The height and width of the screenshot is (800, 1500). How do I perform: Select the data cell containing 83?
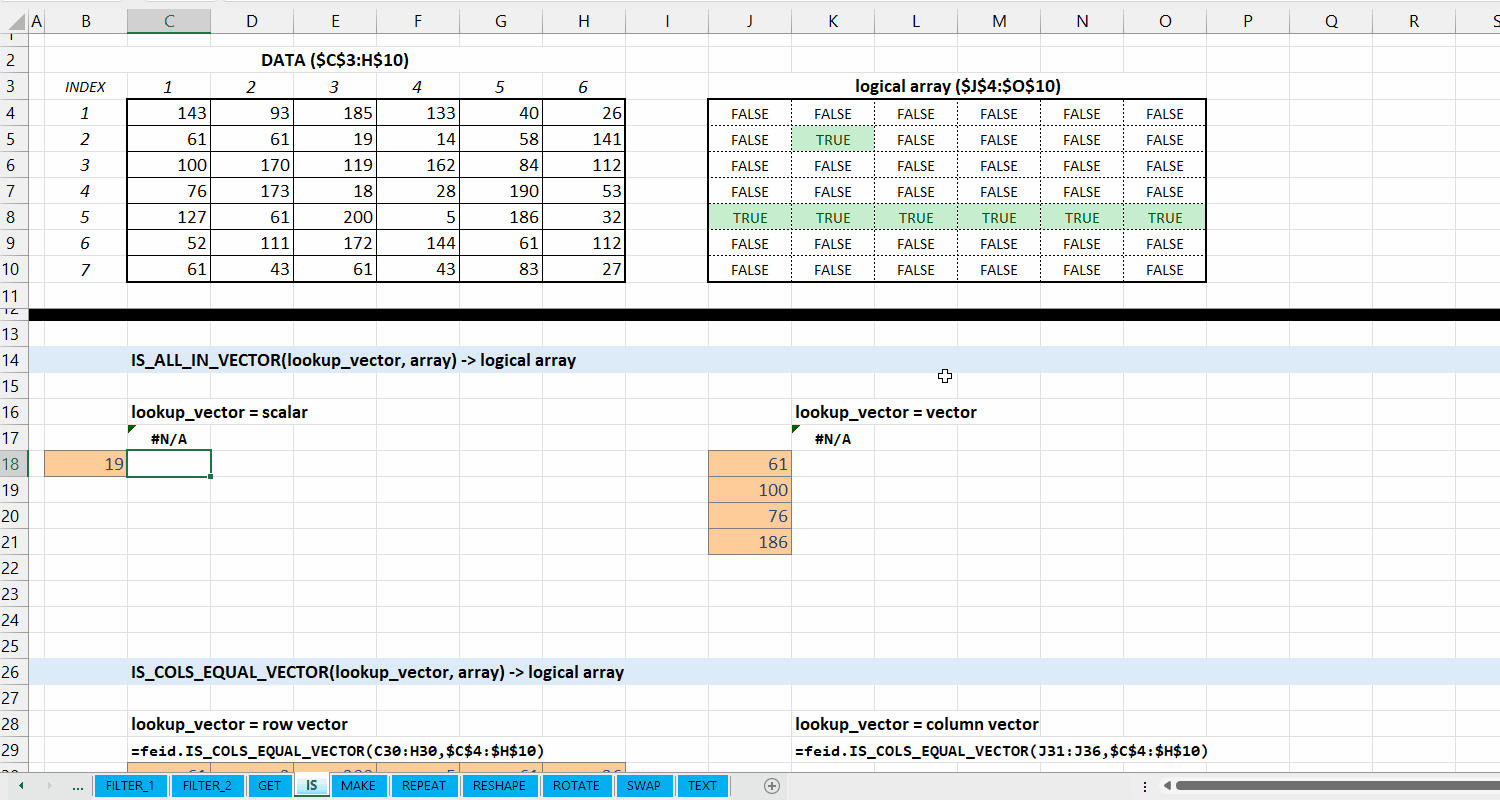(501, 269)
